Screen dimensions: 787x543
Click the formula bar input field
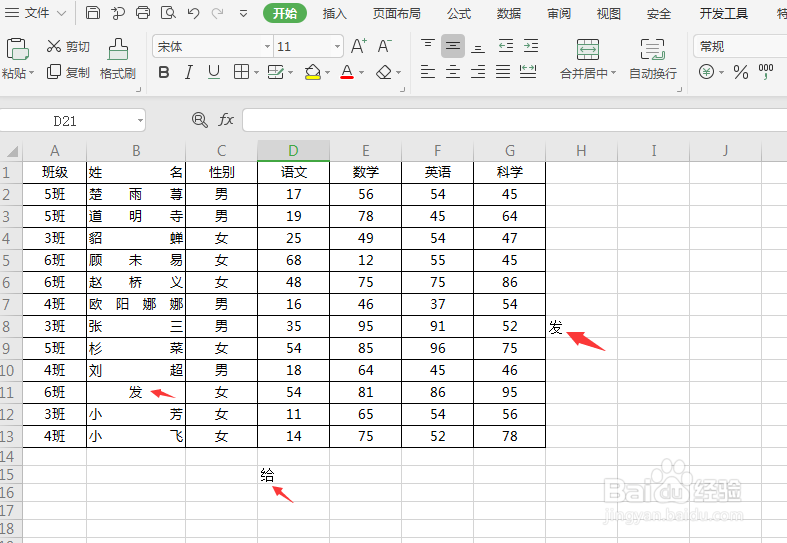(514, 120)
